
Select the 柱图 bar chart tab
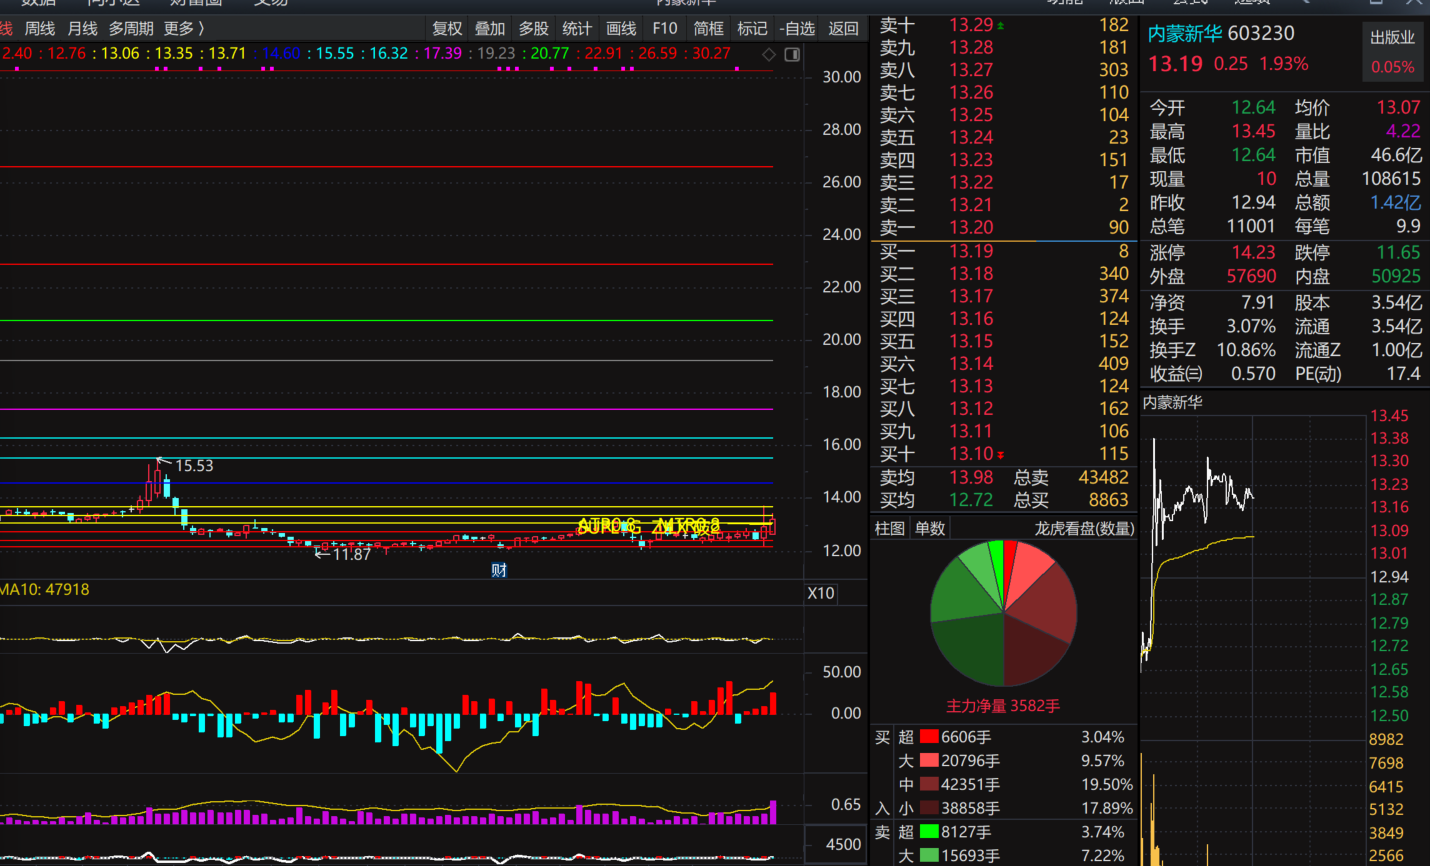point(889,528)
